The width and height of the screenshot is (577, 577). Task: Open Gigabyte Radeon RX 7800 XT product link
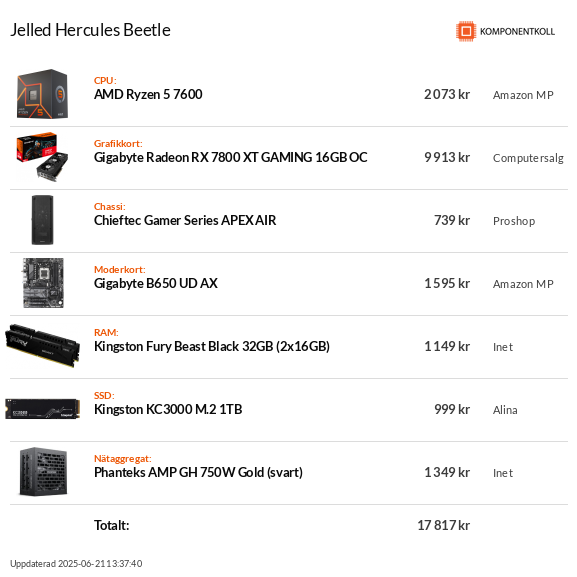[231, 157]
